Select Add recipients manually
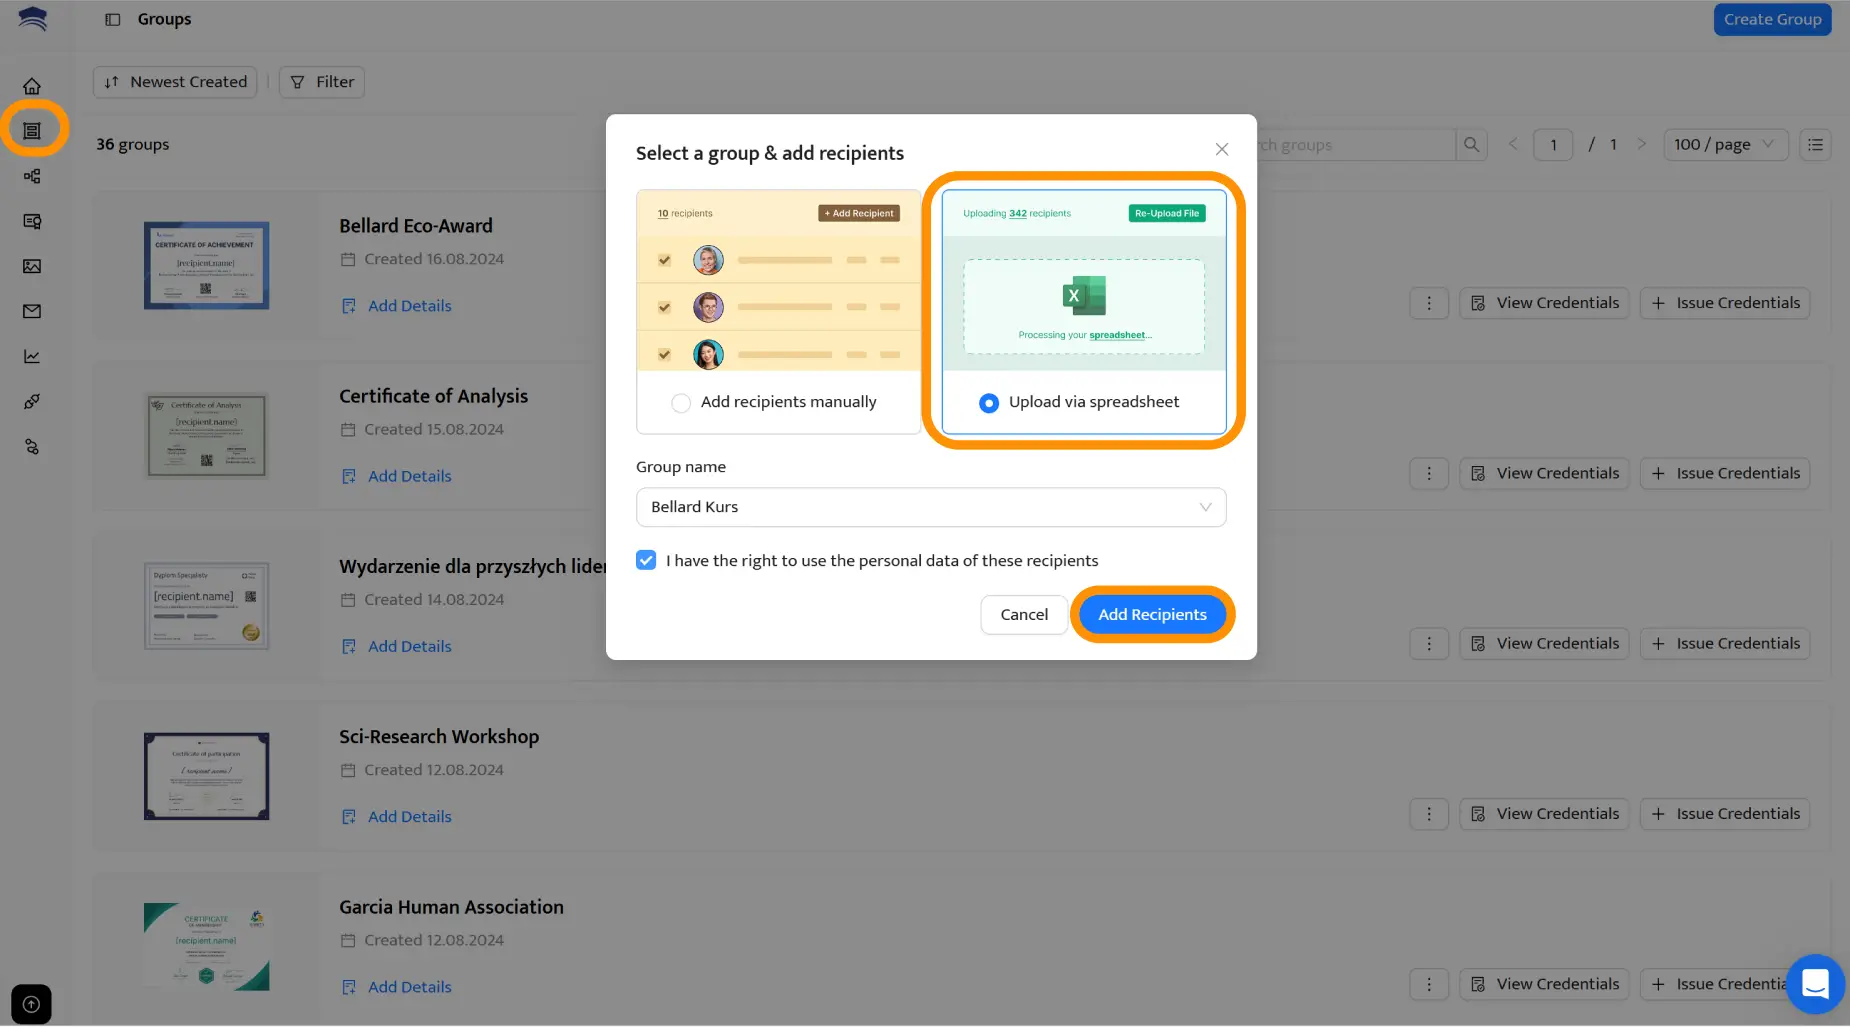This screenshot has width=1850, height=1027. click(x=680, y=402)
